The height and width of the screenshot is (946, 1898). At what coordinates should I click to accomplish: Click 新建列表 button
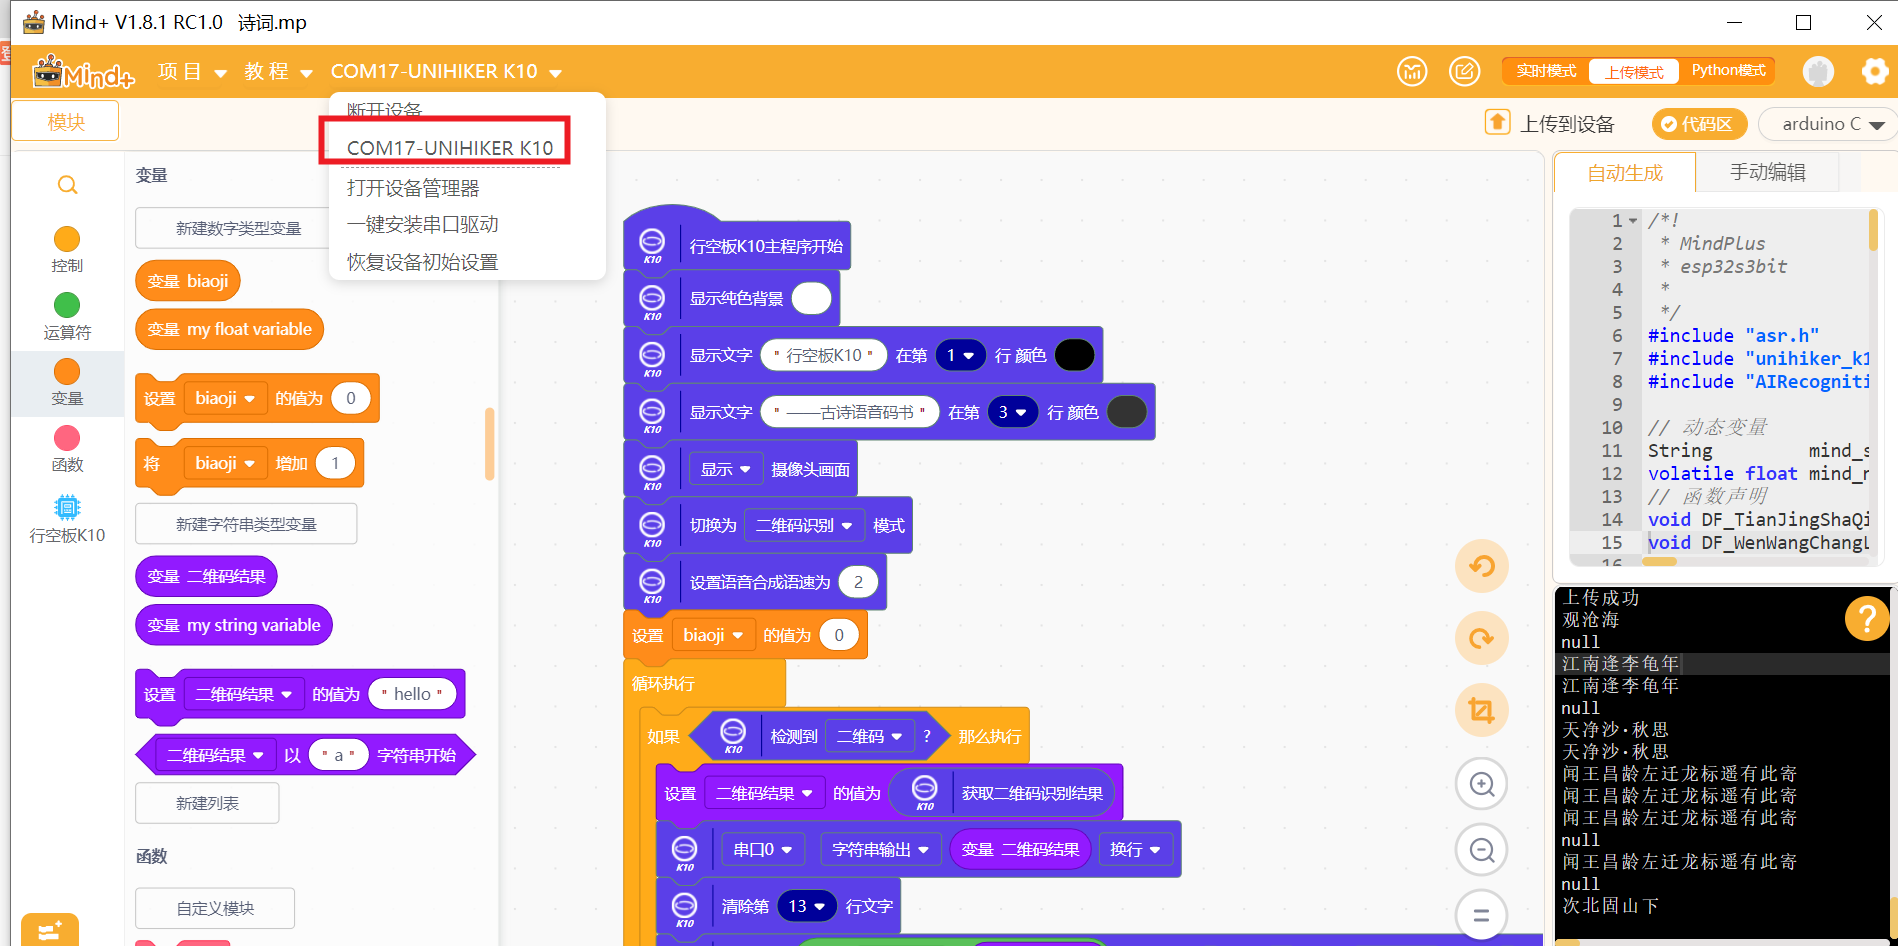click(x=207, y=803)
